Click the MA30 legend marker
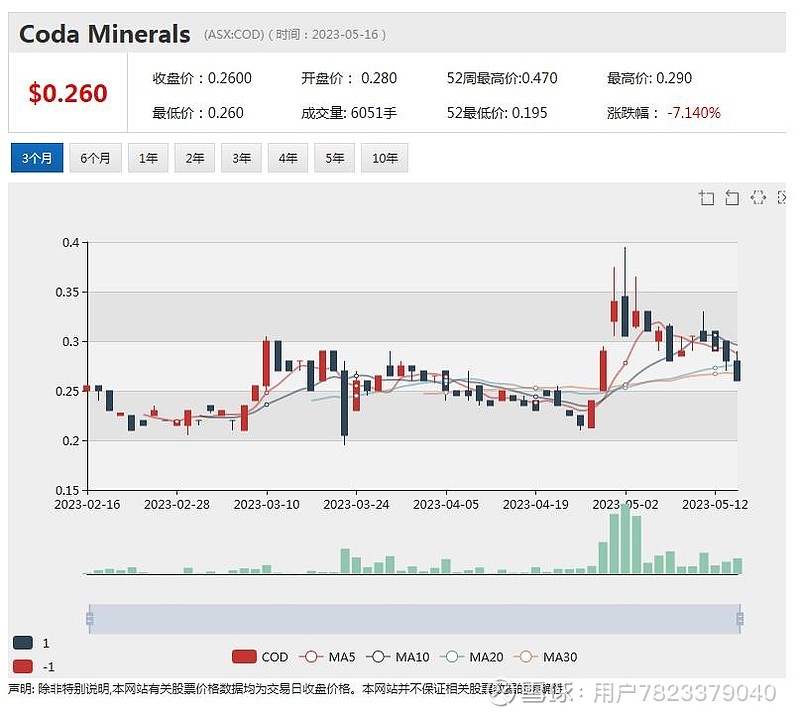Viewport: 800px width, 717px height. click(528, 656)
